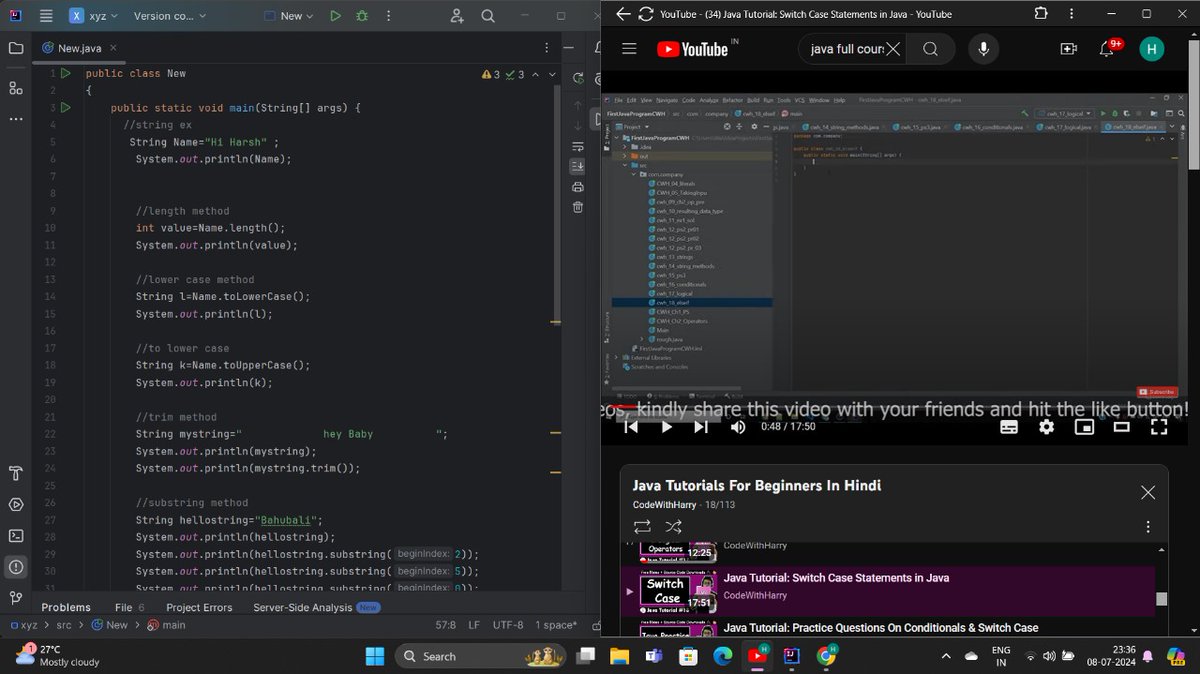Open the xyz project dropdown
Screen dimensions: 1200x674
coord(94,16)
